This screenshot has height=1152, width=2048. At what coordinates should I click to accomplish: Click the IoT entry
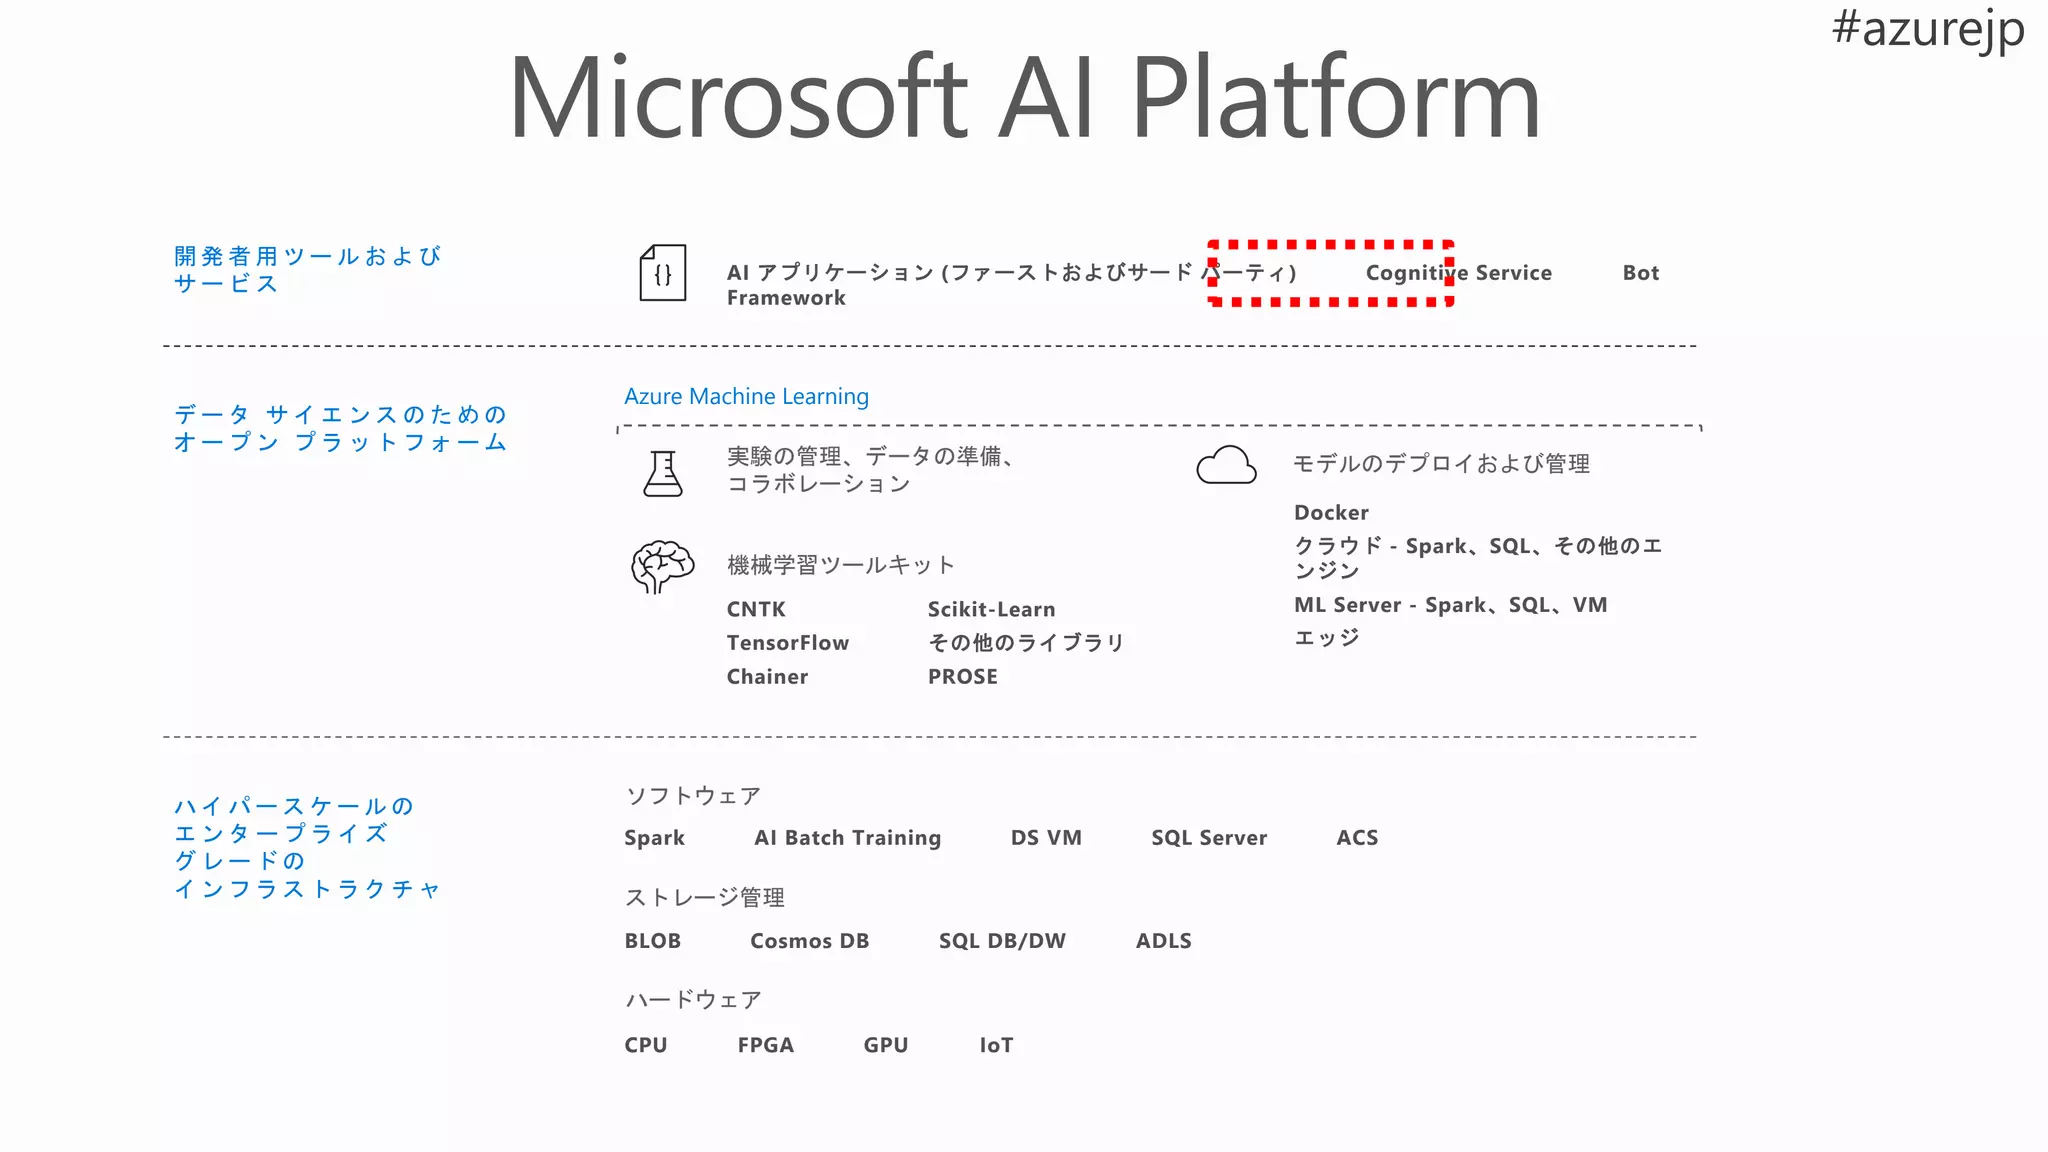[x=996, y=1045]
